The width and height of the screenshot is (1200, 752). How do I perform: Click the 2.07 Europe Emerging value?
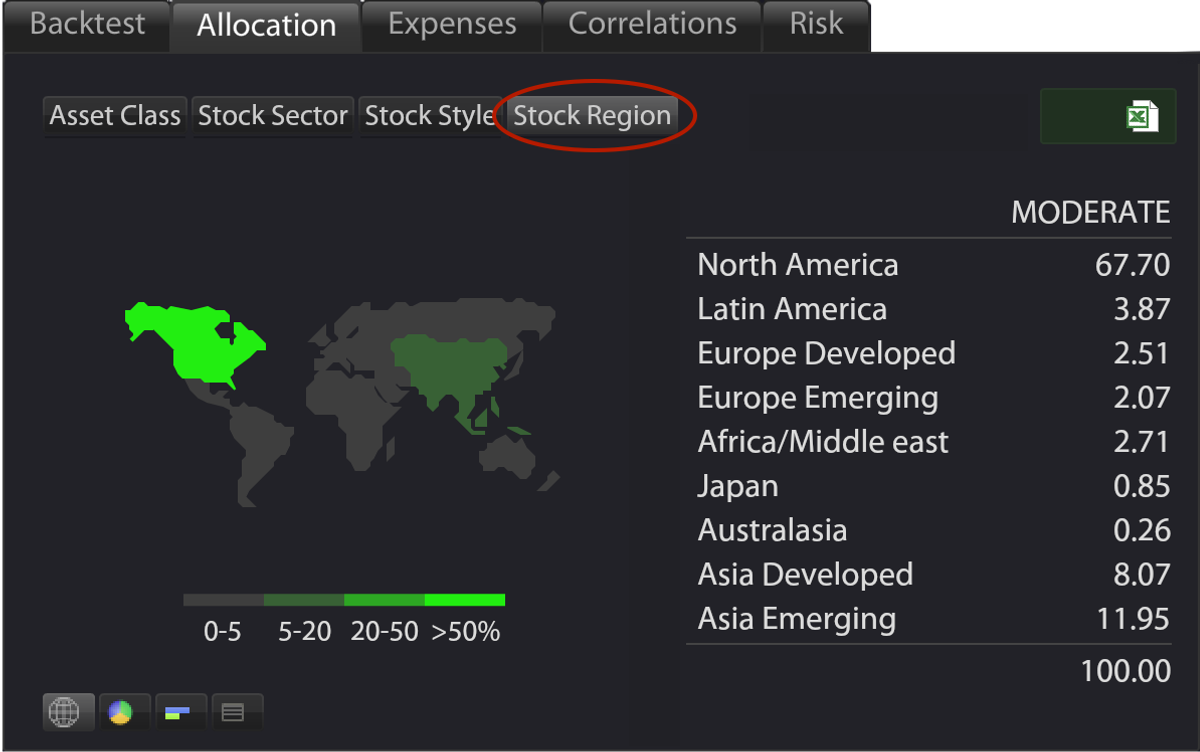point(1142,398)
